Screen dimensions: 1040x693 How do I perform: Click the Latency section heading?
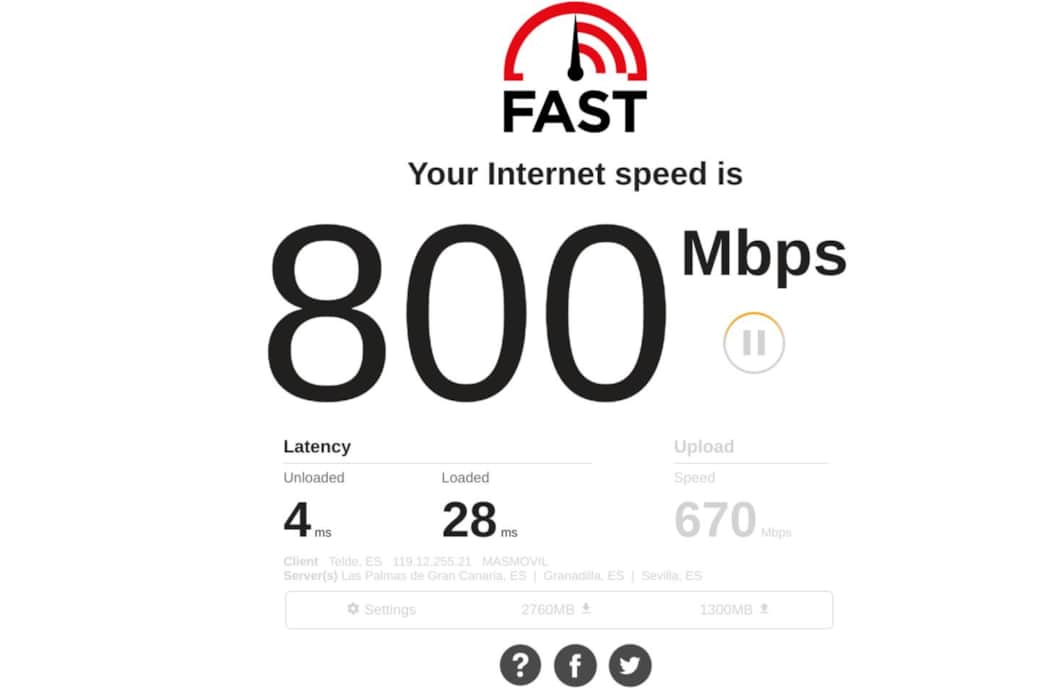click(317, 446)
